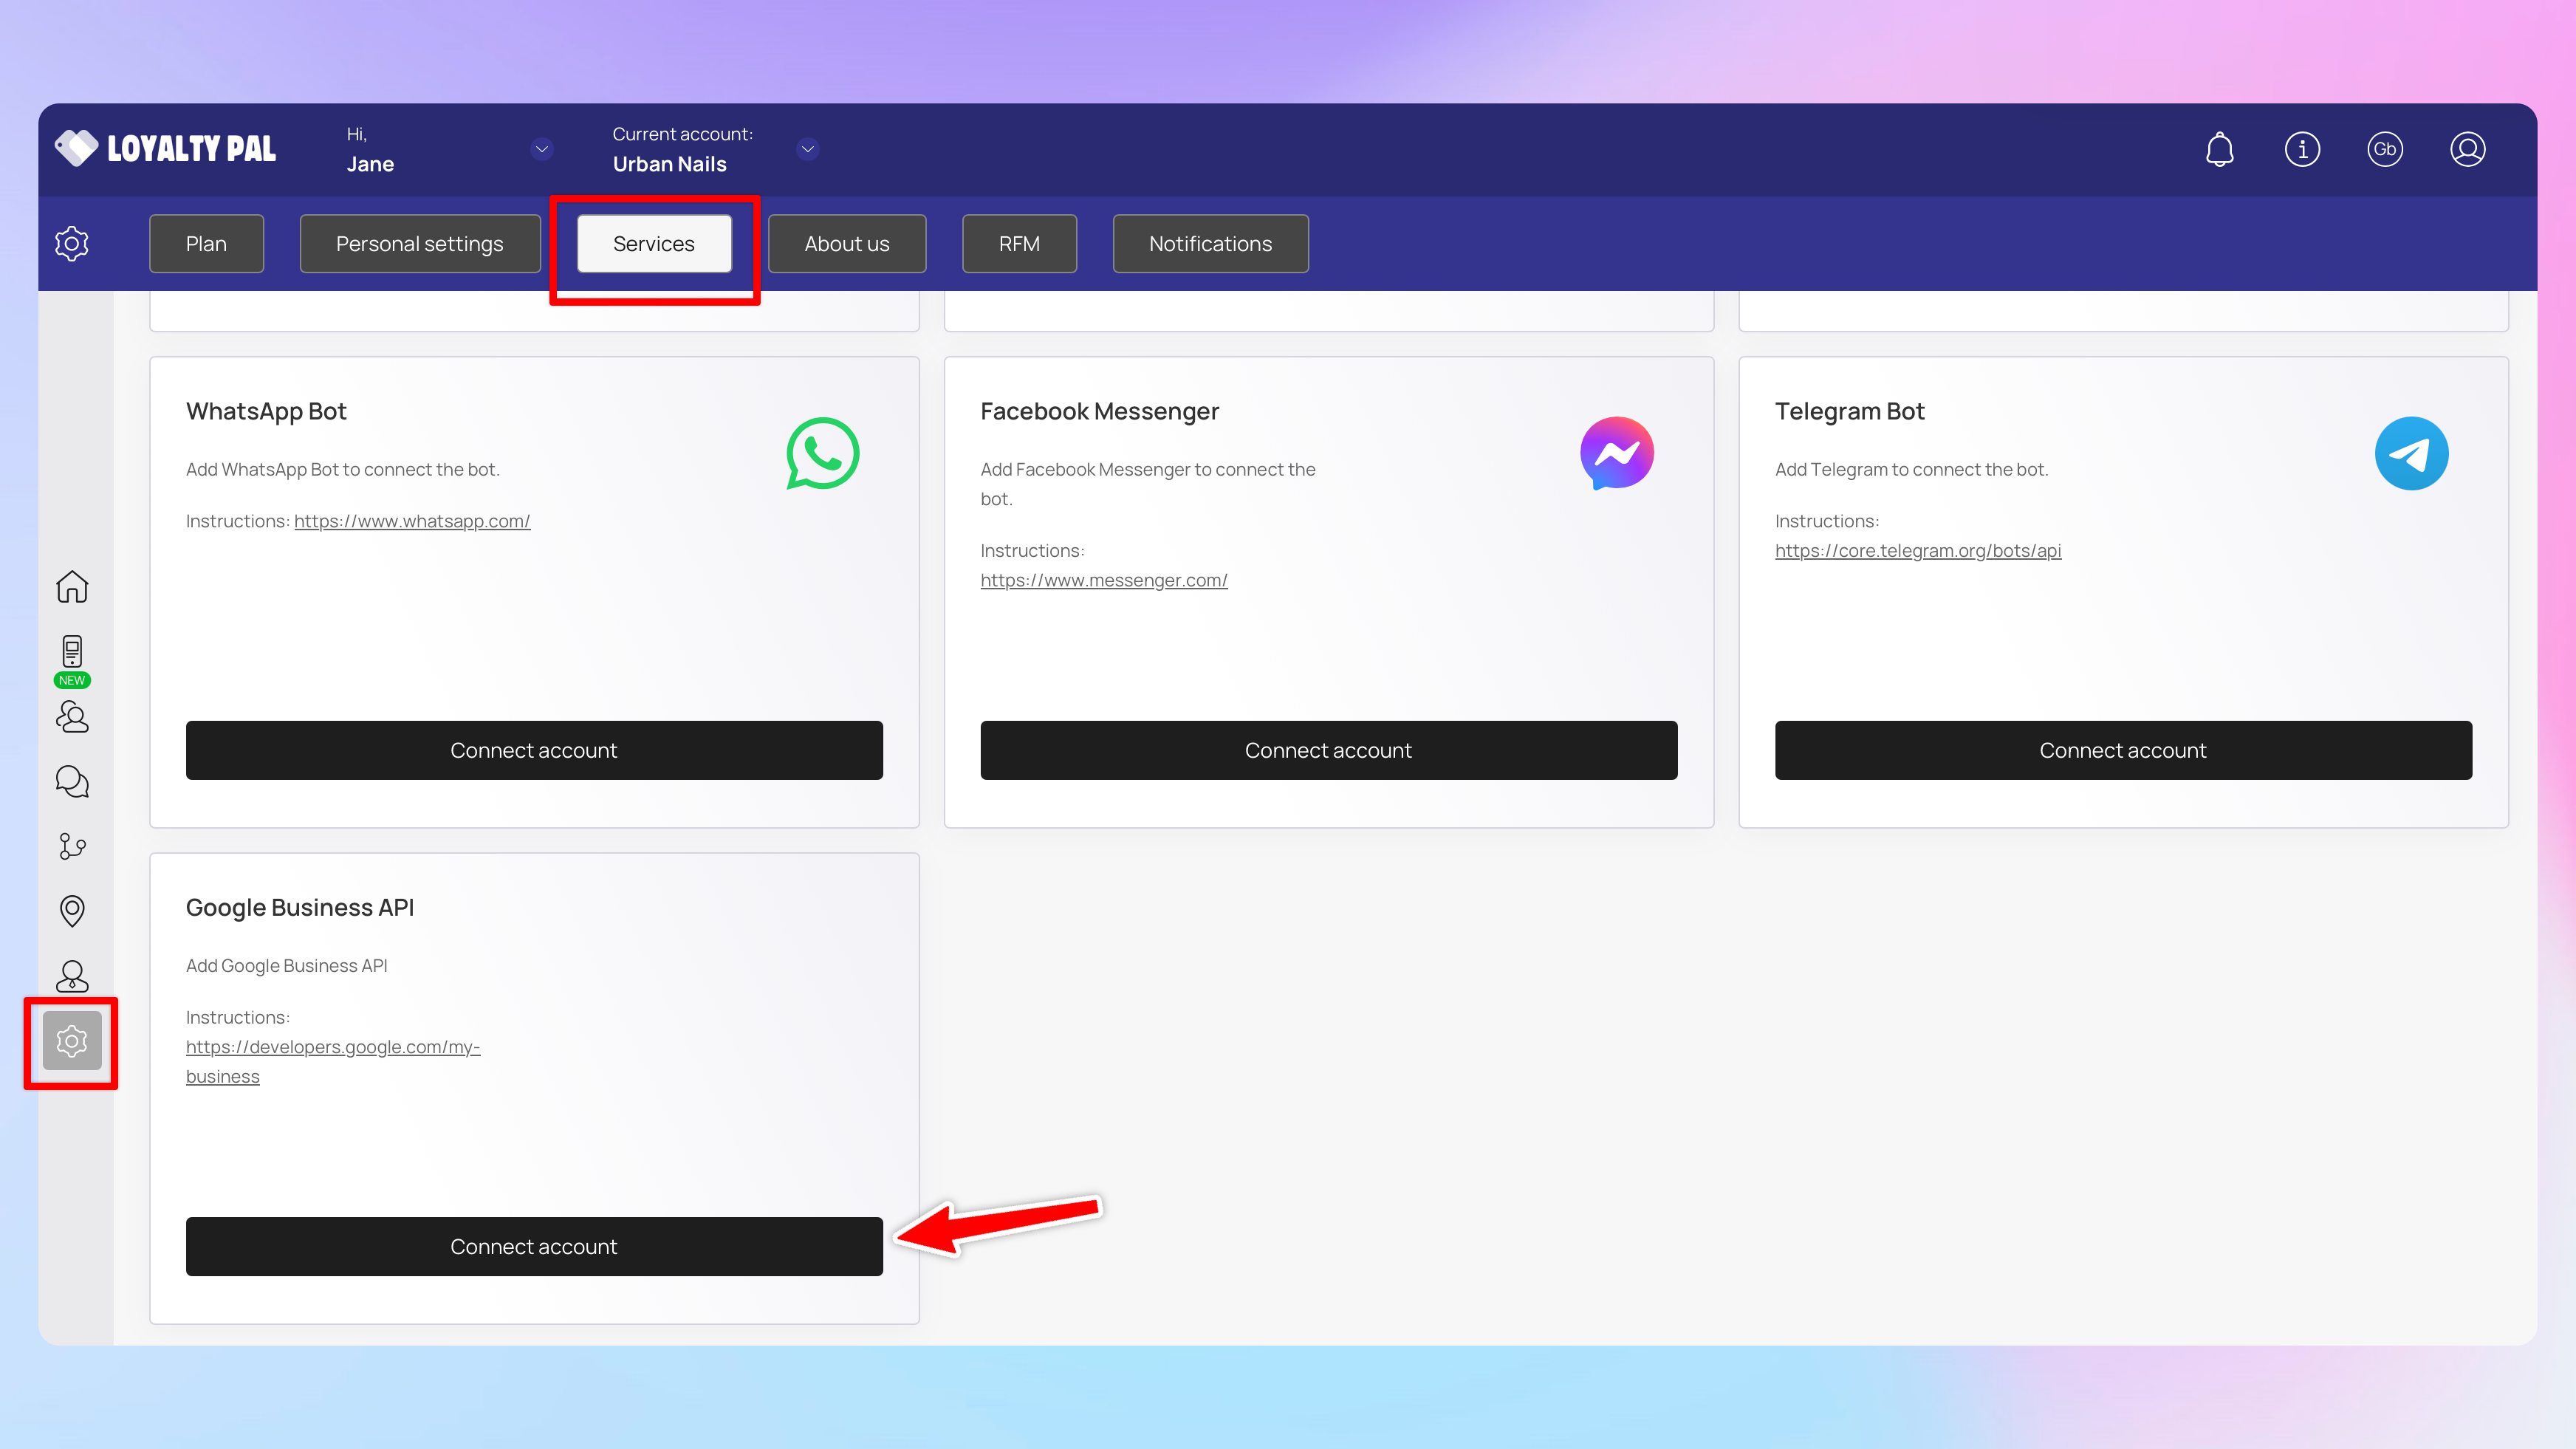Viewport: 2576px width, 1449px height.
Task: Go to Home in the sidebar
Action: pyautogui.click(x=72, y=587)
